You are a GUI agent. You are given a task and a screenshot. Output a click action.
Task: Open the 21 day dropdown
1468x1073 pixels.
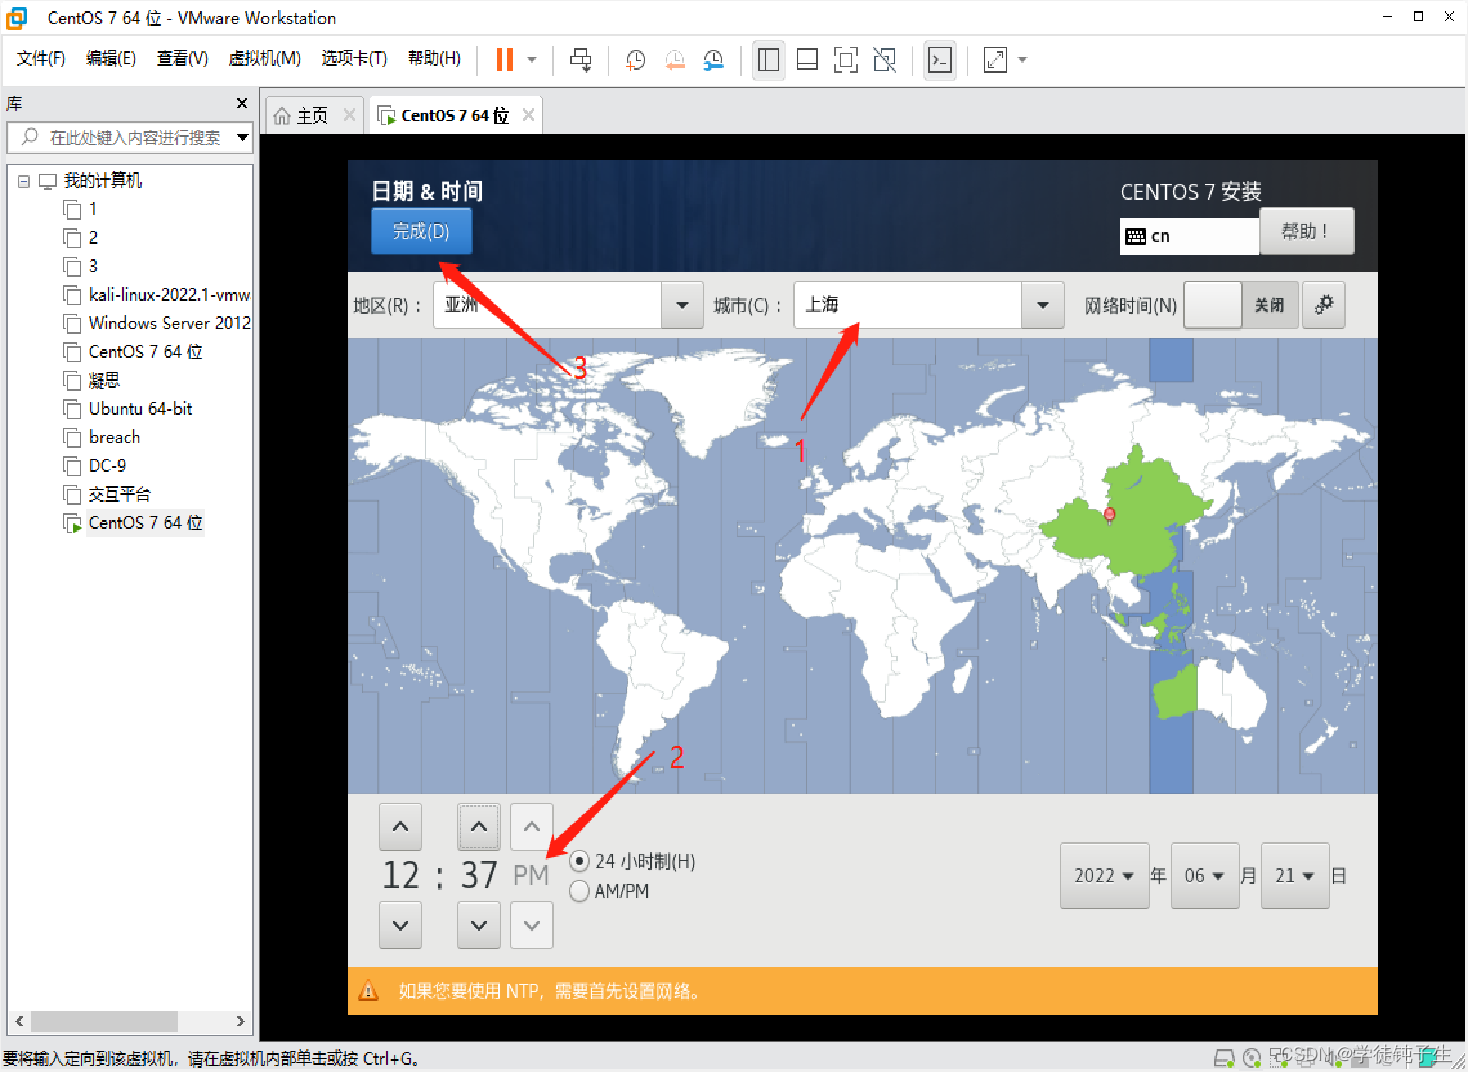coord(1295,876)
